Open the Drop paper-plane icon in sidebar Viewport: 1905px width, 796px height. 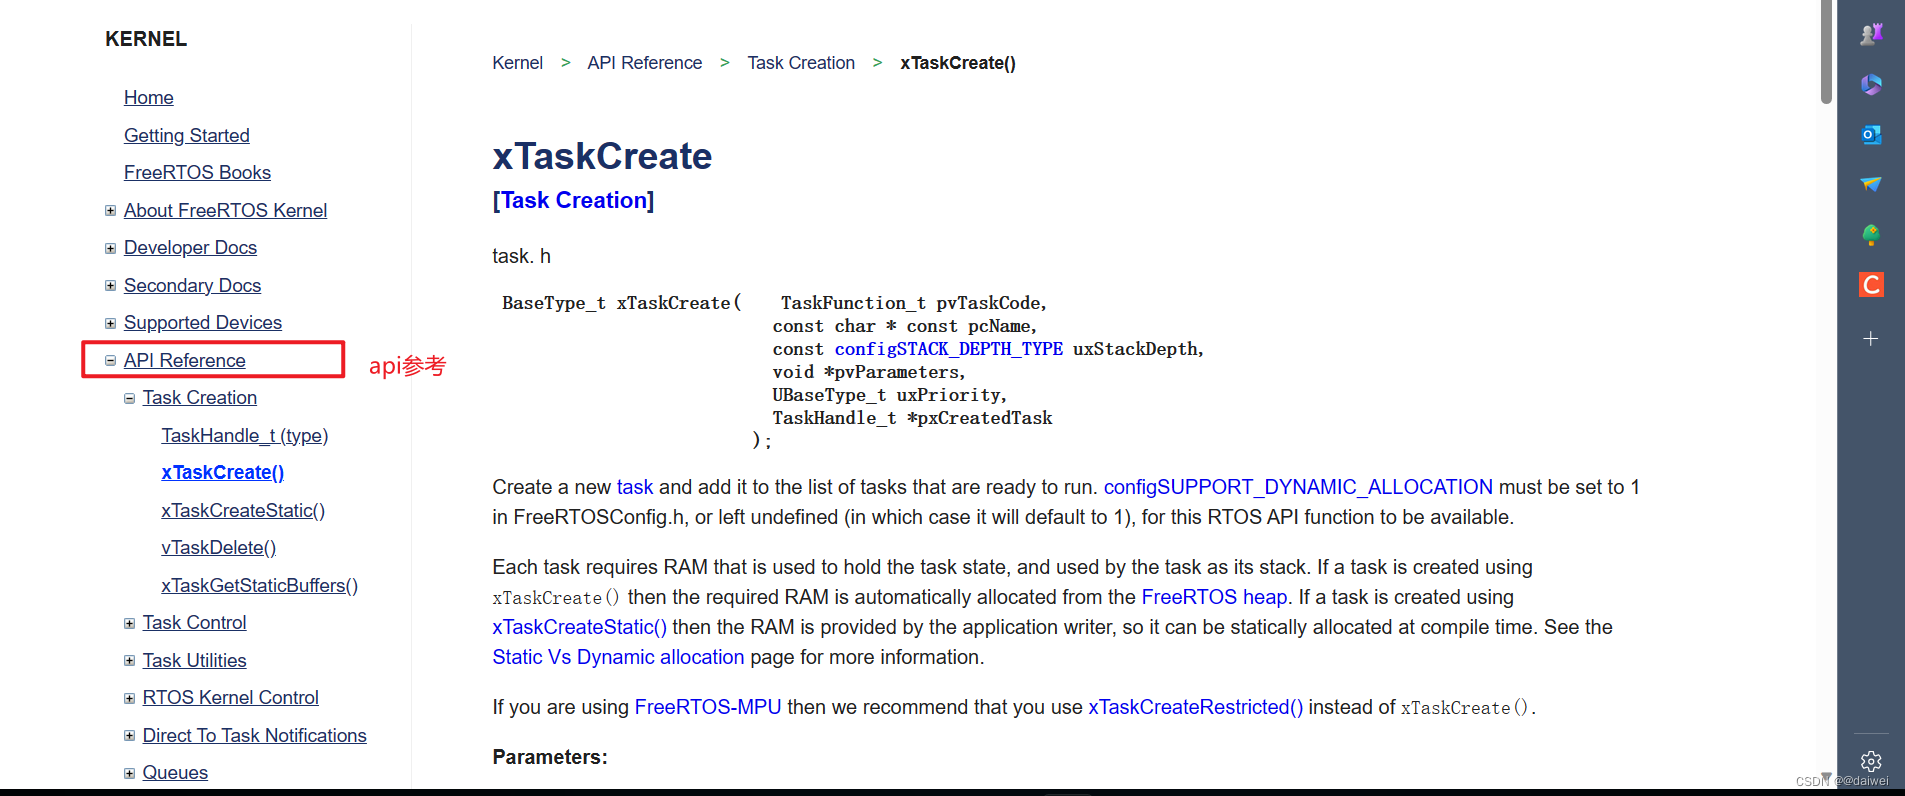click(1871, 184)
